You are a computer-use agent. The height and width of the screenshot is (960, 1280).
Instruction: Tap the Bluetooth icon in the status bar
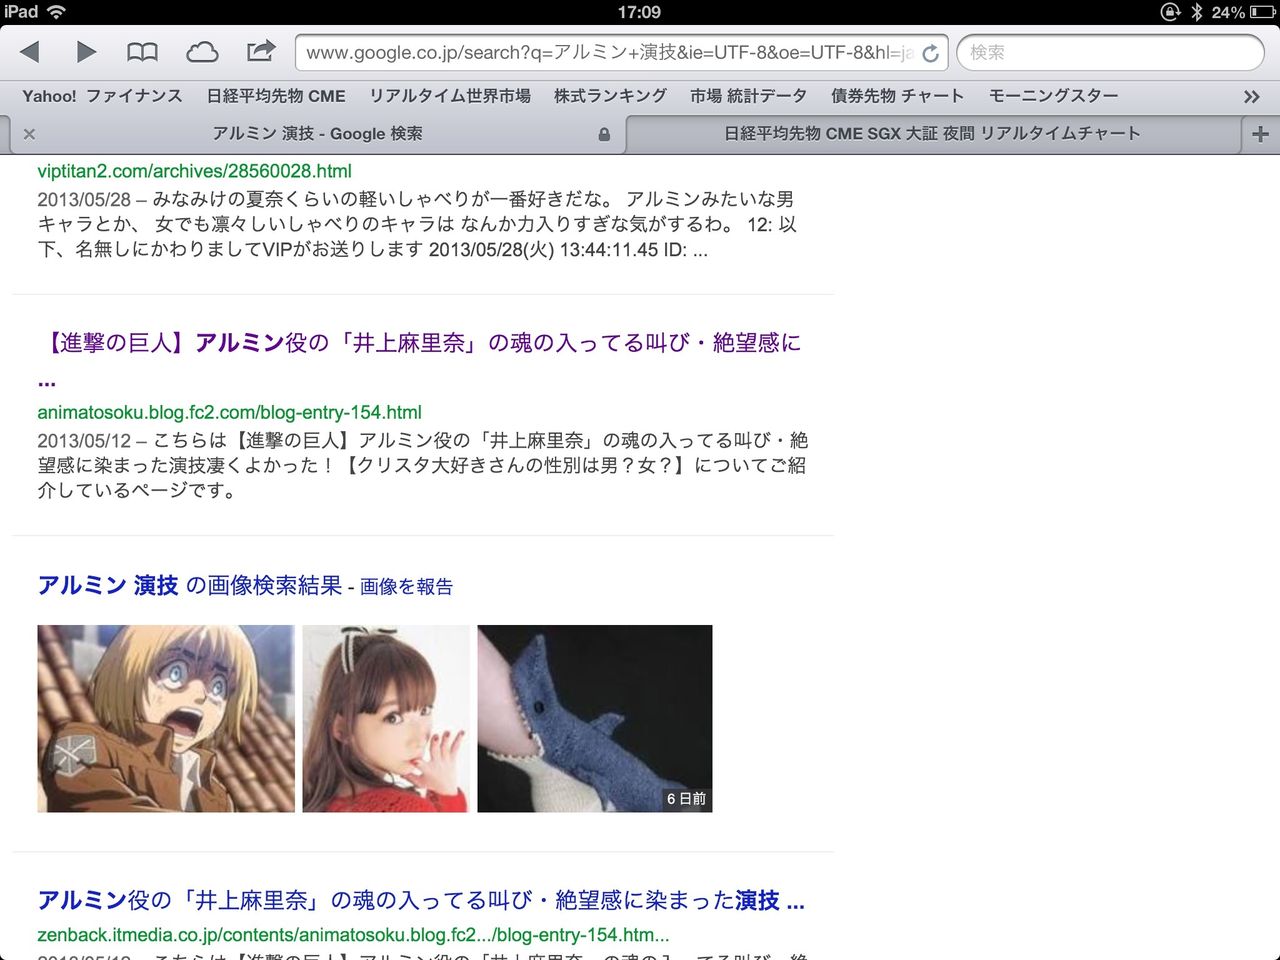pos(1199,12)
